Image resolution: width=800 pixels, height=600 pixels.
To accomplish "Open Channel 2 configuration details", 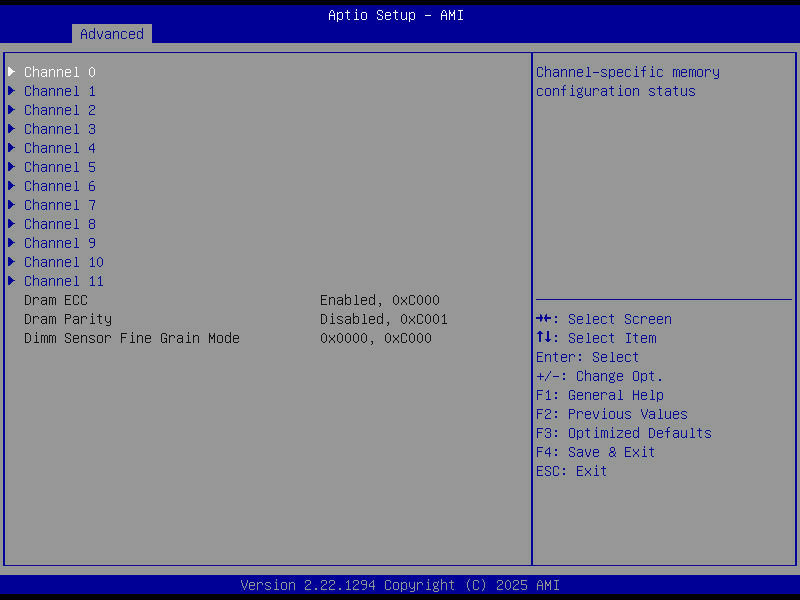I will click(x=59, y=110).
